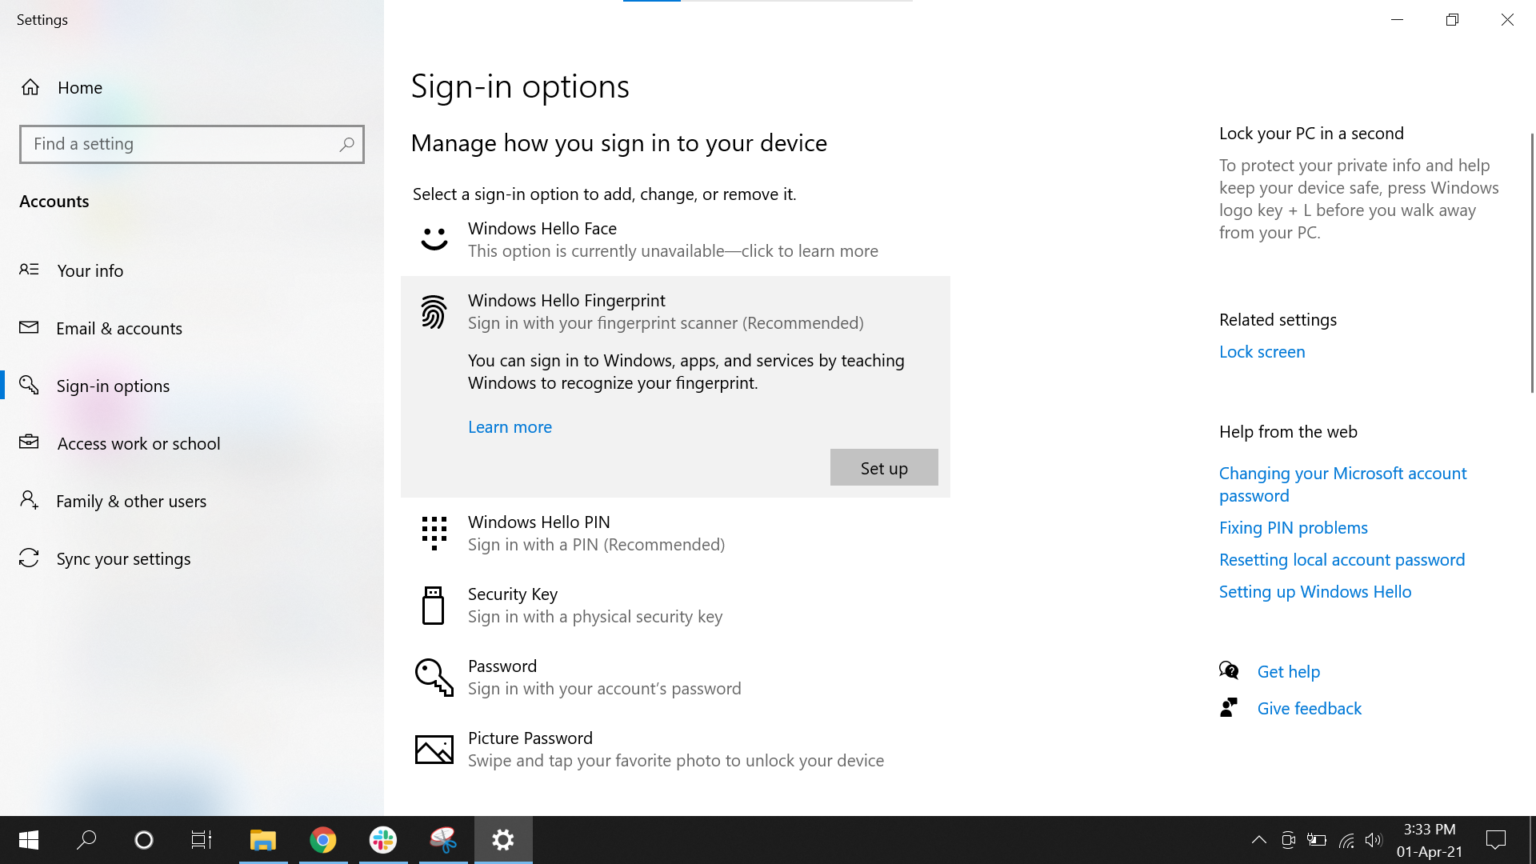
Task: Click the Windows Hello Fingerprint icon
Action: click(434, 311)
